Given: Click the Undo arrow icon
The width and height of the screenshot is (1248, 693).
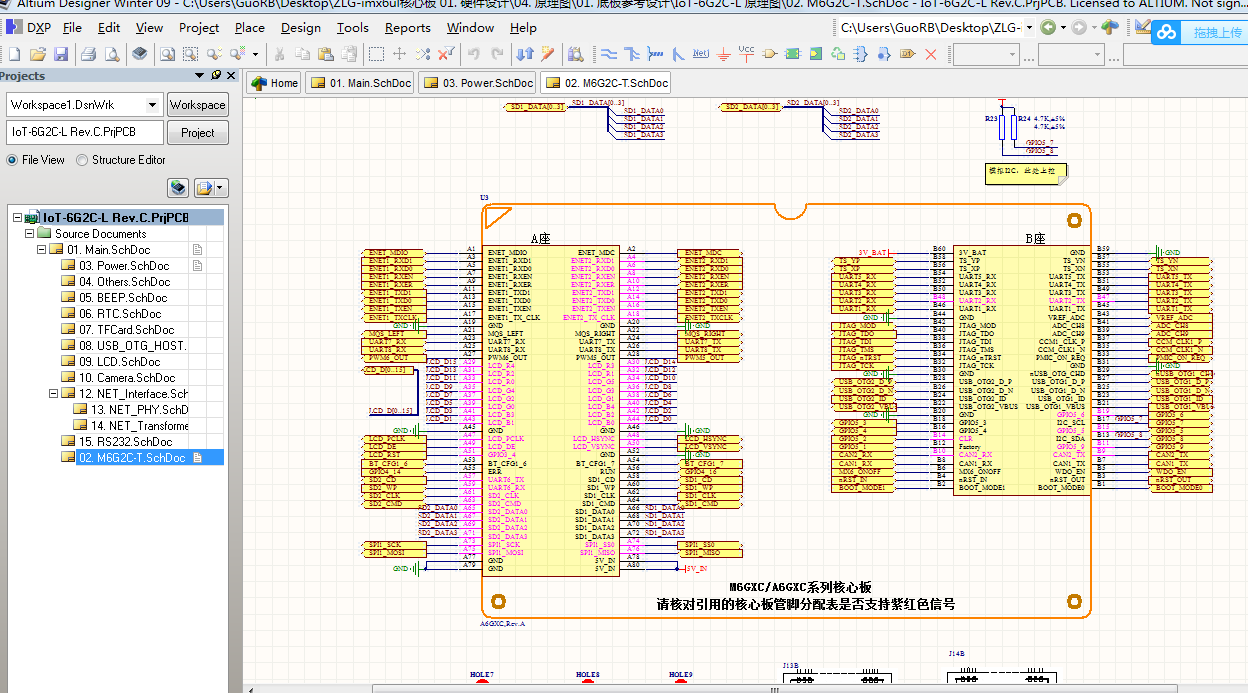Looking at the screenshot, I should click(x=472, y=53).
